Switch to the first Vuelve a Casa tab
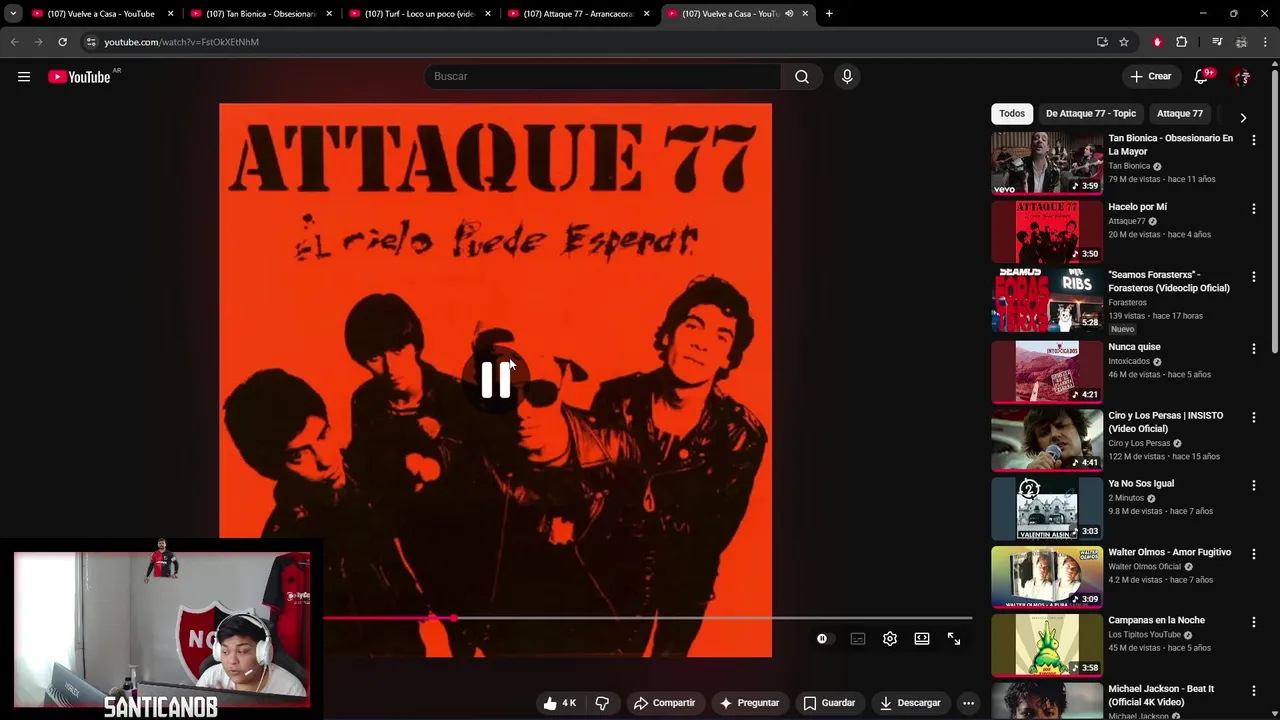The image size is (1280, 720). click(102, 14)
